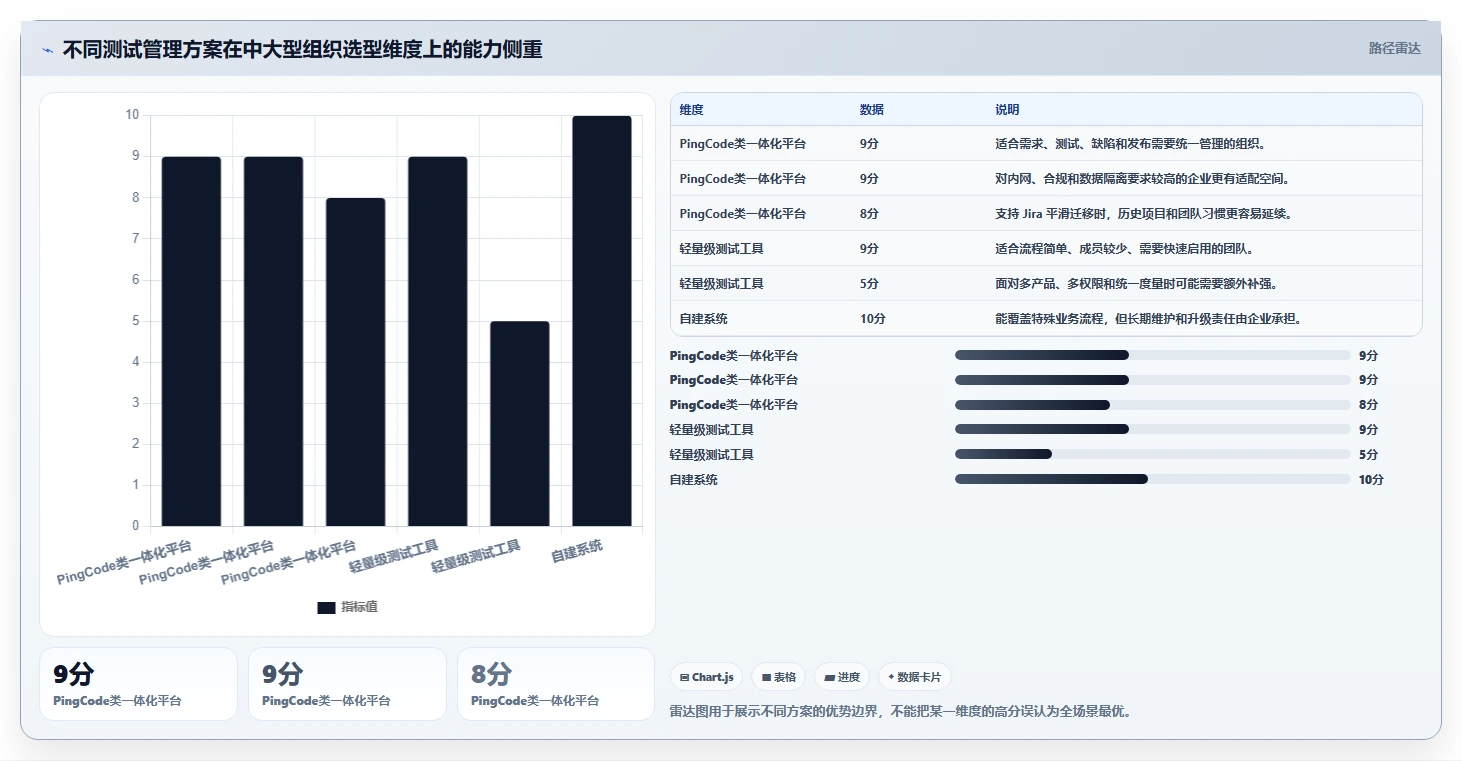Click the 8分 progress bar for PingCode类一体化平台

[1152, 405]
